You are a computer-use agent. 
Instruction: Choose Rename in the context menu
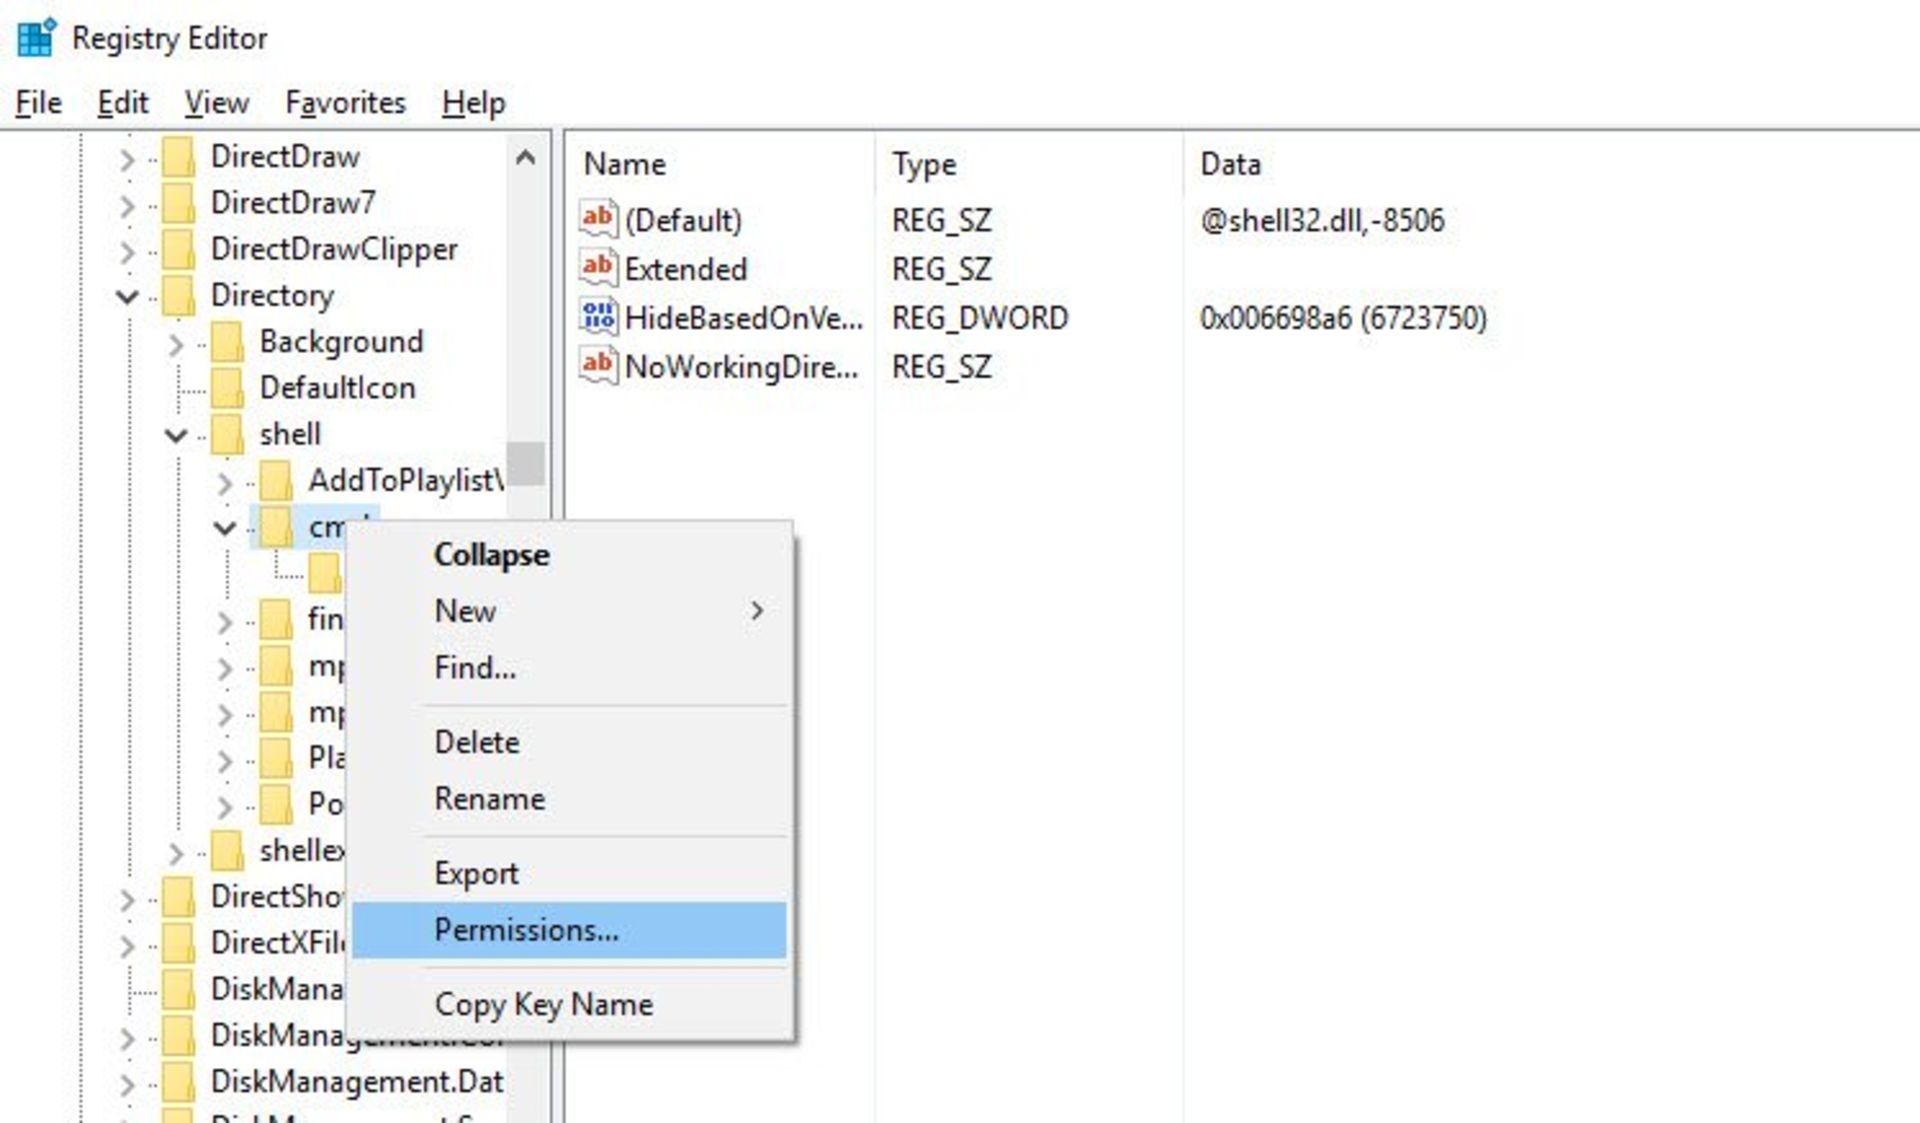point(569,798)
